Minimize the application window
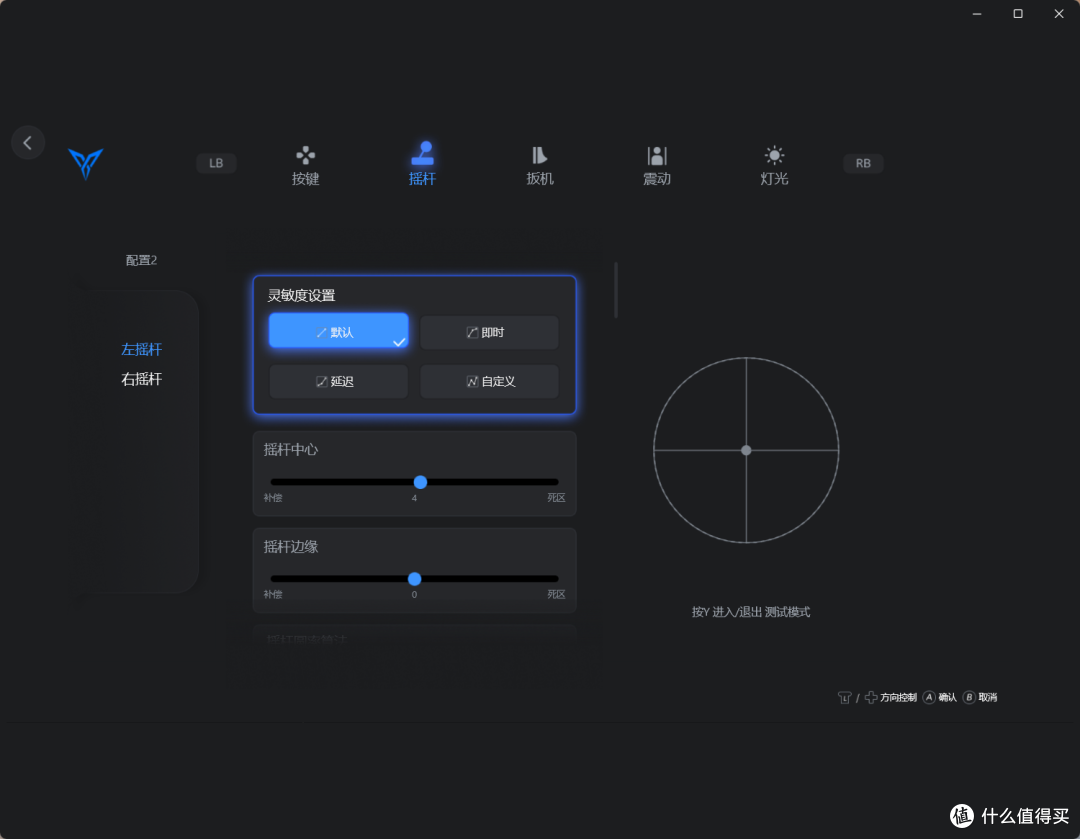Viewport: 1080px width, 839px height. 977,14
